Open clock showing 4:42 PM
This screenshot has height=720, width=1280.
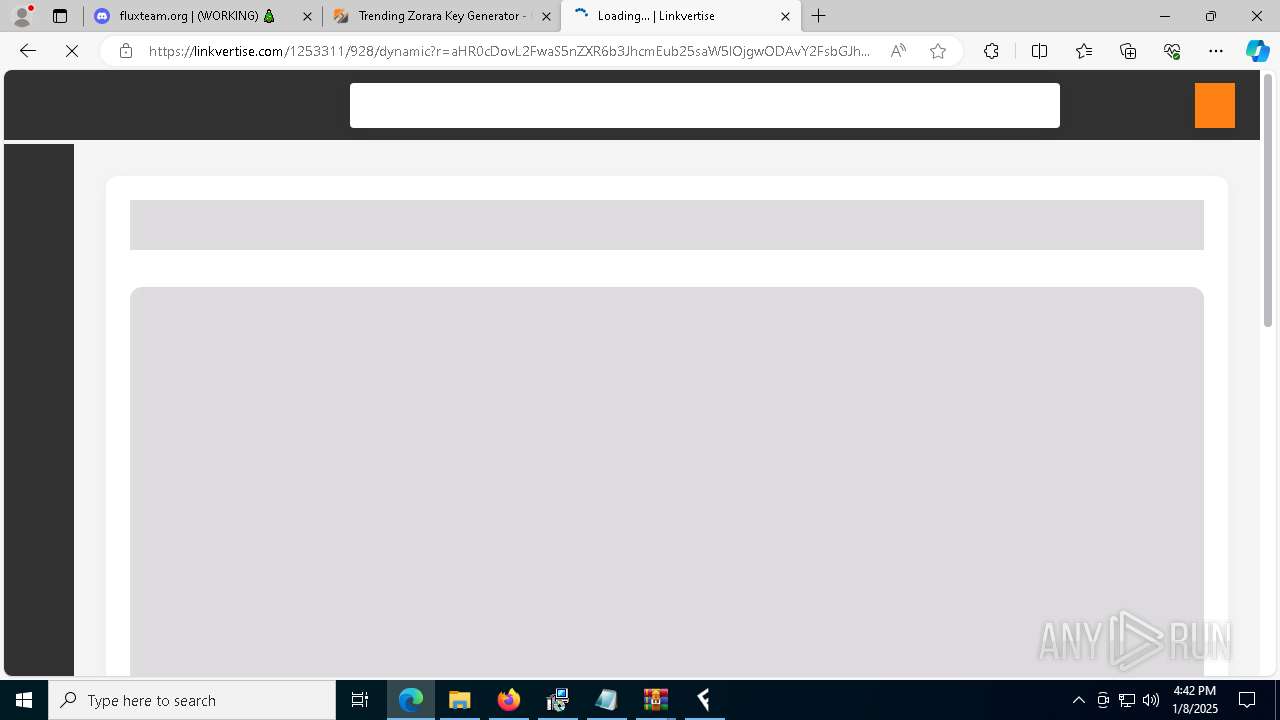(x=1195, y=700)
